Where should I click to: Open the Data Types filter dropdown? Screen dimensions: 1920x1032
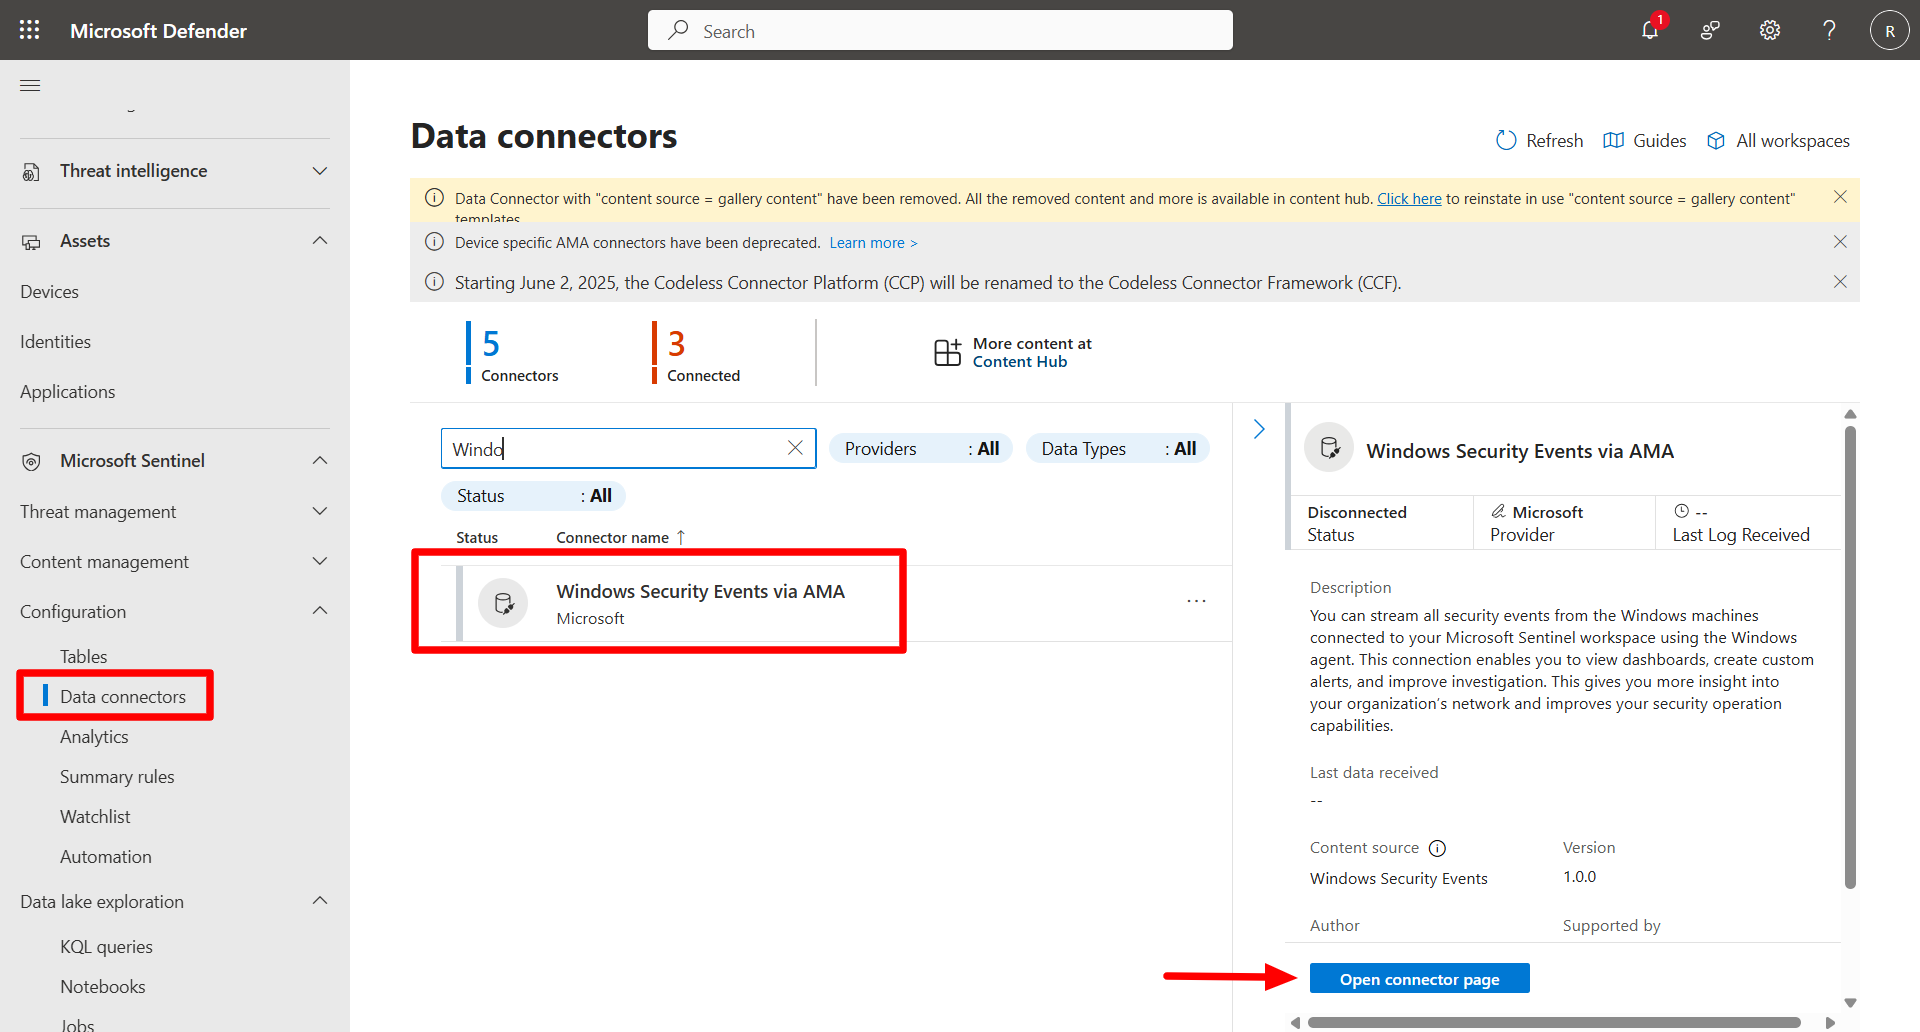pos(1118,449)
